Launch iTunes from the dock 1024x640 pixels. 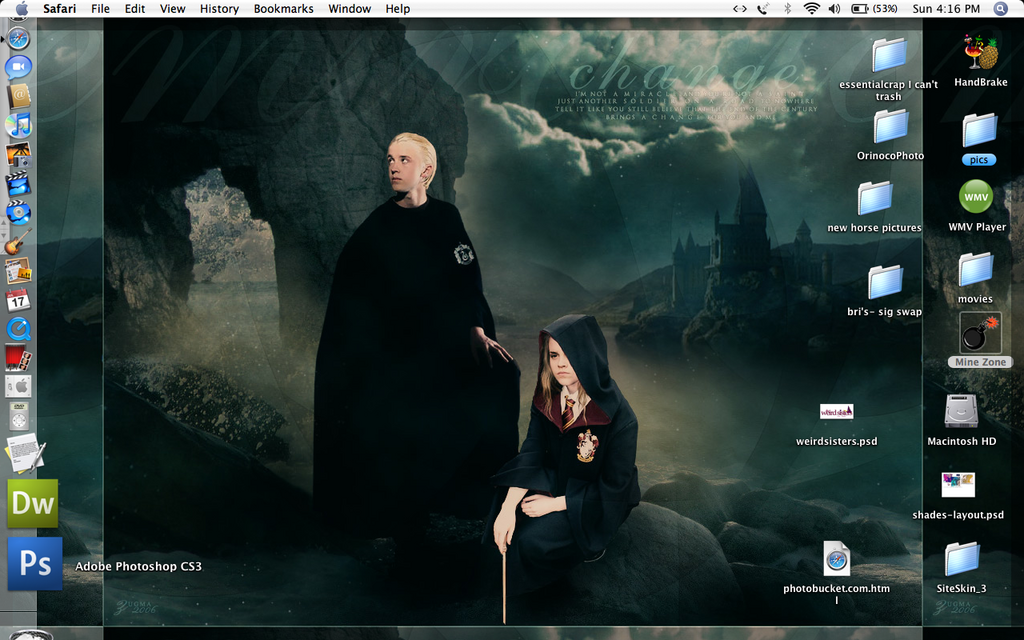click(x=18, y=124)
